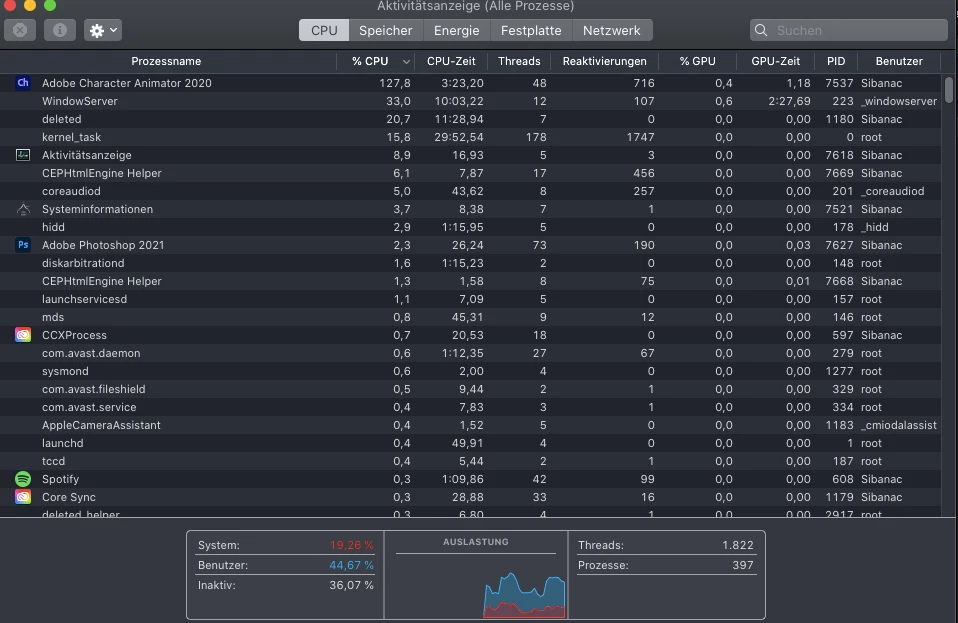This screenshot has height=623, width=958.
Task: Select the AppleCameraAssistant process row
Action: coord(470,425)
